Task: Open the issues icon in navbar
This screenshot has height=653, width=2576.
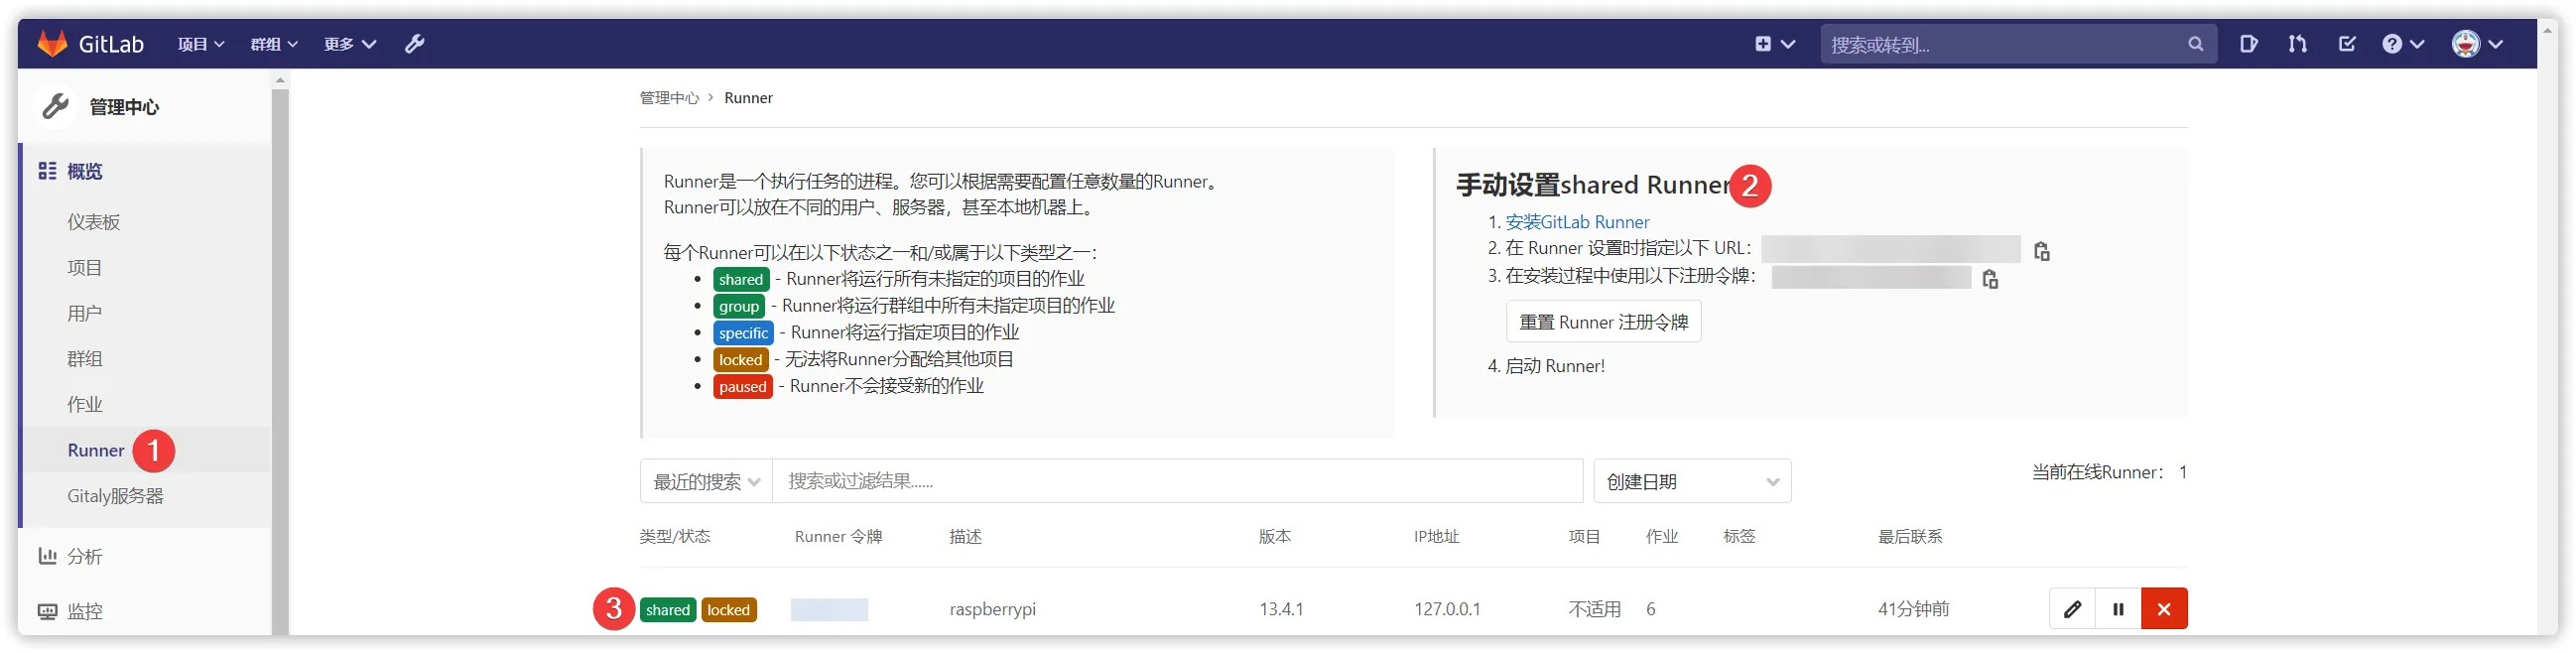Action: click(x=2249, y=44)
